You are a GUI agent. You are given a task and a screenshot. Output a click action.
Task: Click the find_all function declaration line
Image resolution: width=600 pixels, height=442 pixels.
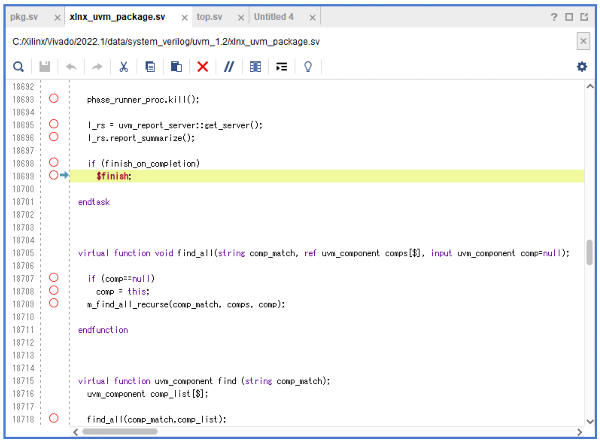[x=324, y=253]
